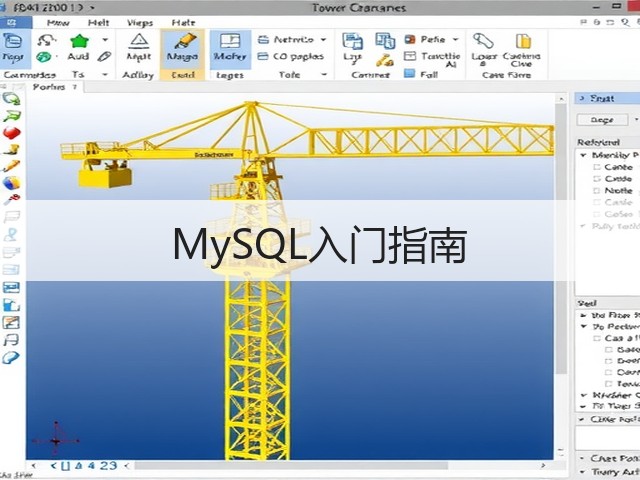The height and width of the screenshot is (480, 640).
Task: Toggle the Doef checkbox
Action: 609,361
